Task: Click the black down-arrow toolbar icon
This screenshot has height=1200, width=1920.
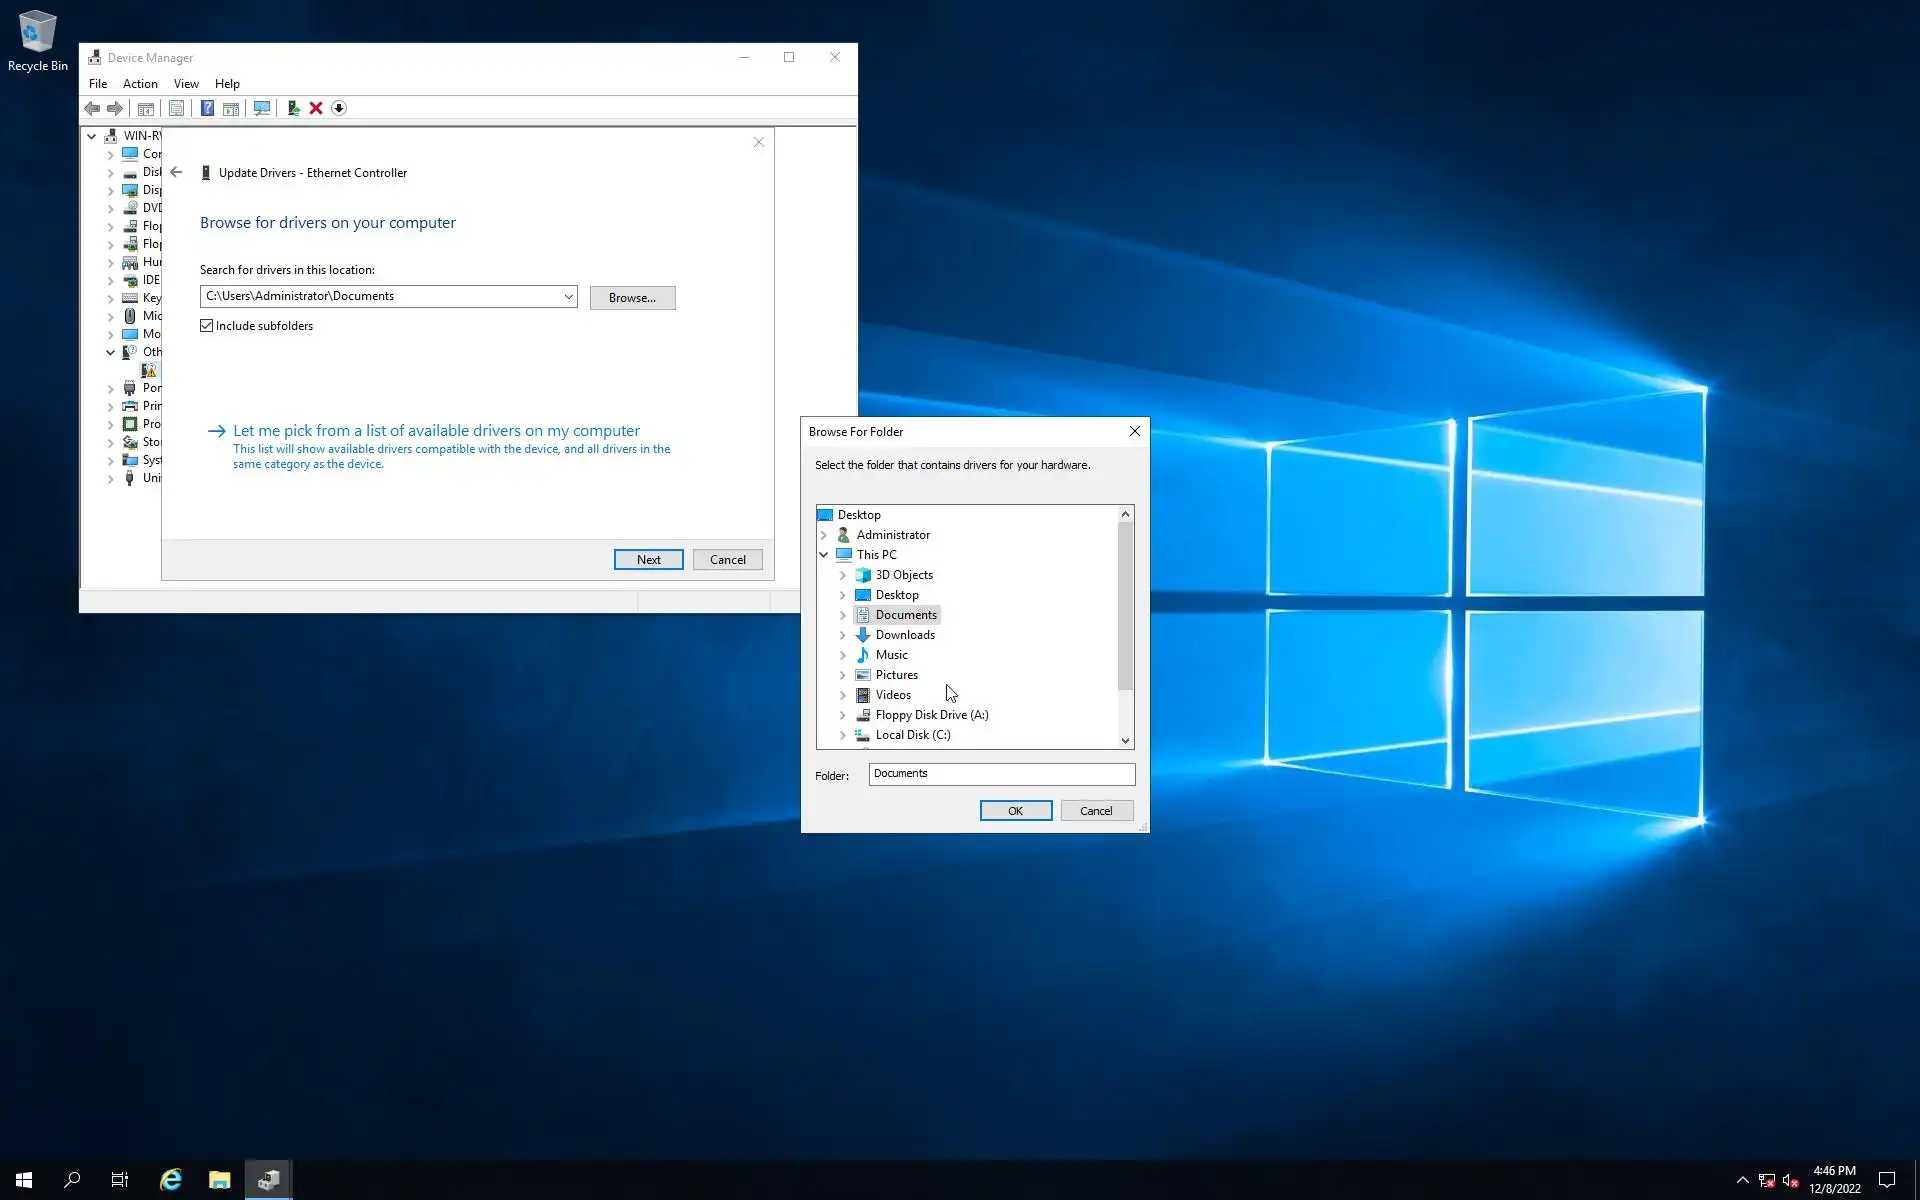Action: pos(339,108)
